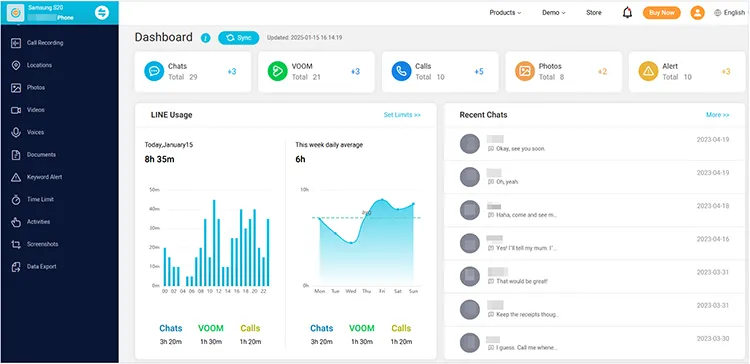Expand the Products dropdown menu

(505, 13)
